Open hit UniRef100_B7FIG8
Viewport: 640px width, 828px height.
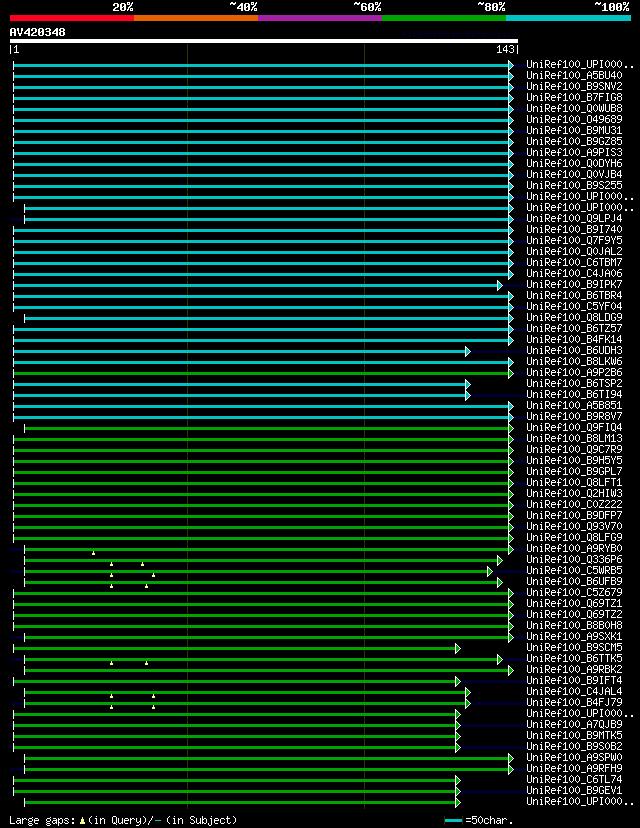pyautogui.click(x=574, y=98)
